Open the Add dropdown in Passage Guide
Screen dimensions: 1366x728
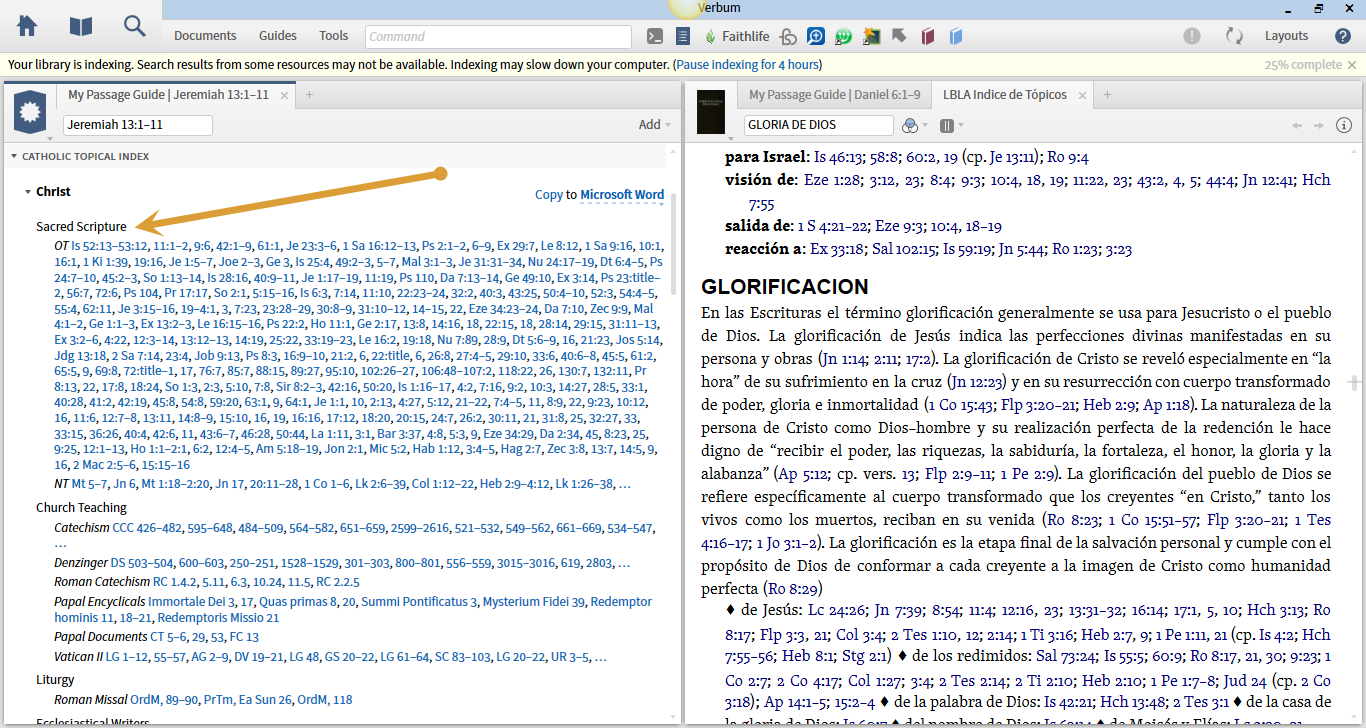[655, 125]
